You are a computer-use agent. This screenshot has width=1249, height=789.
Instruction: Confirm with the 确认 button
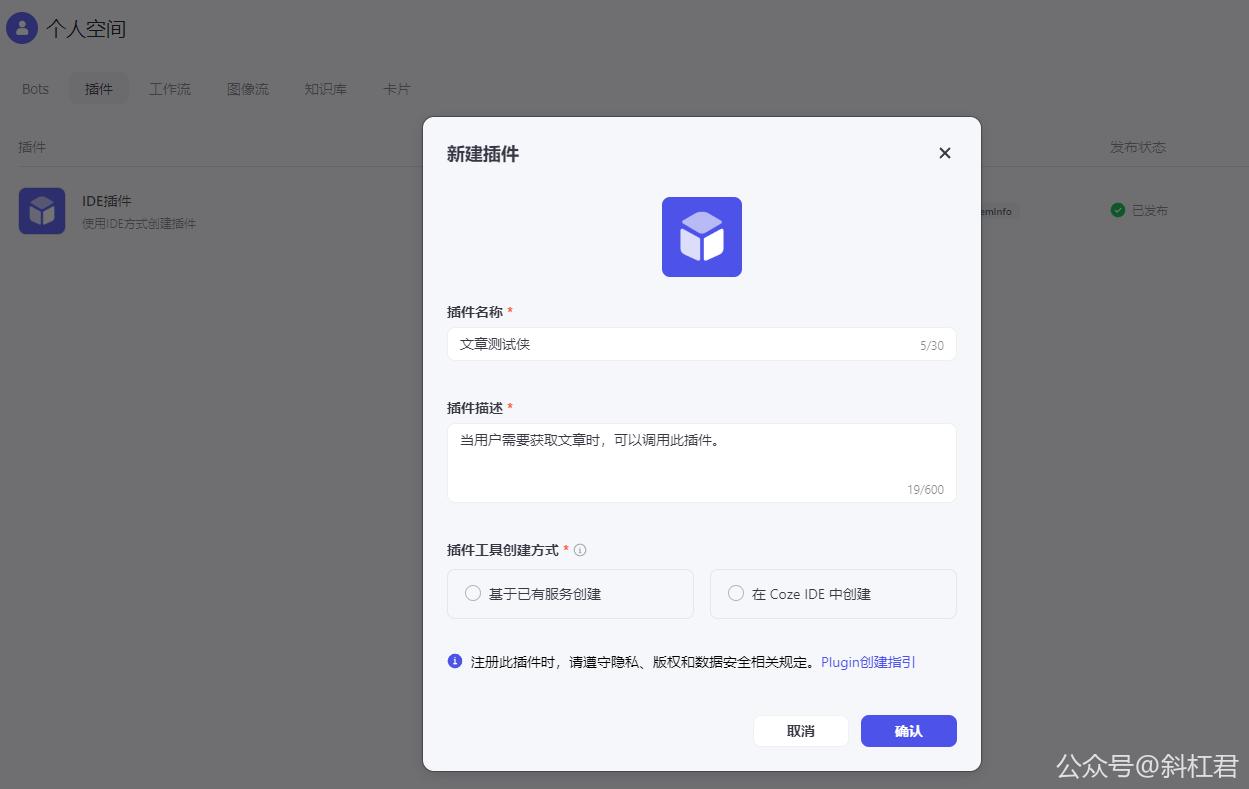coord(909,731)
